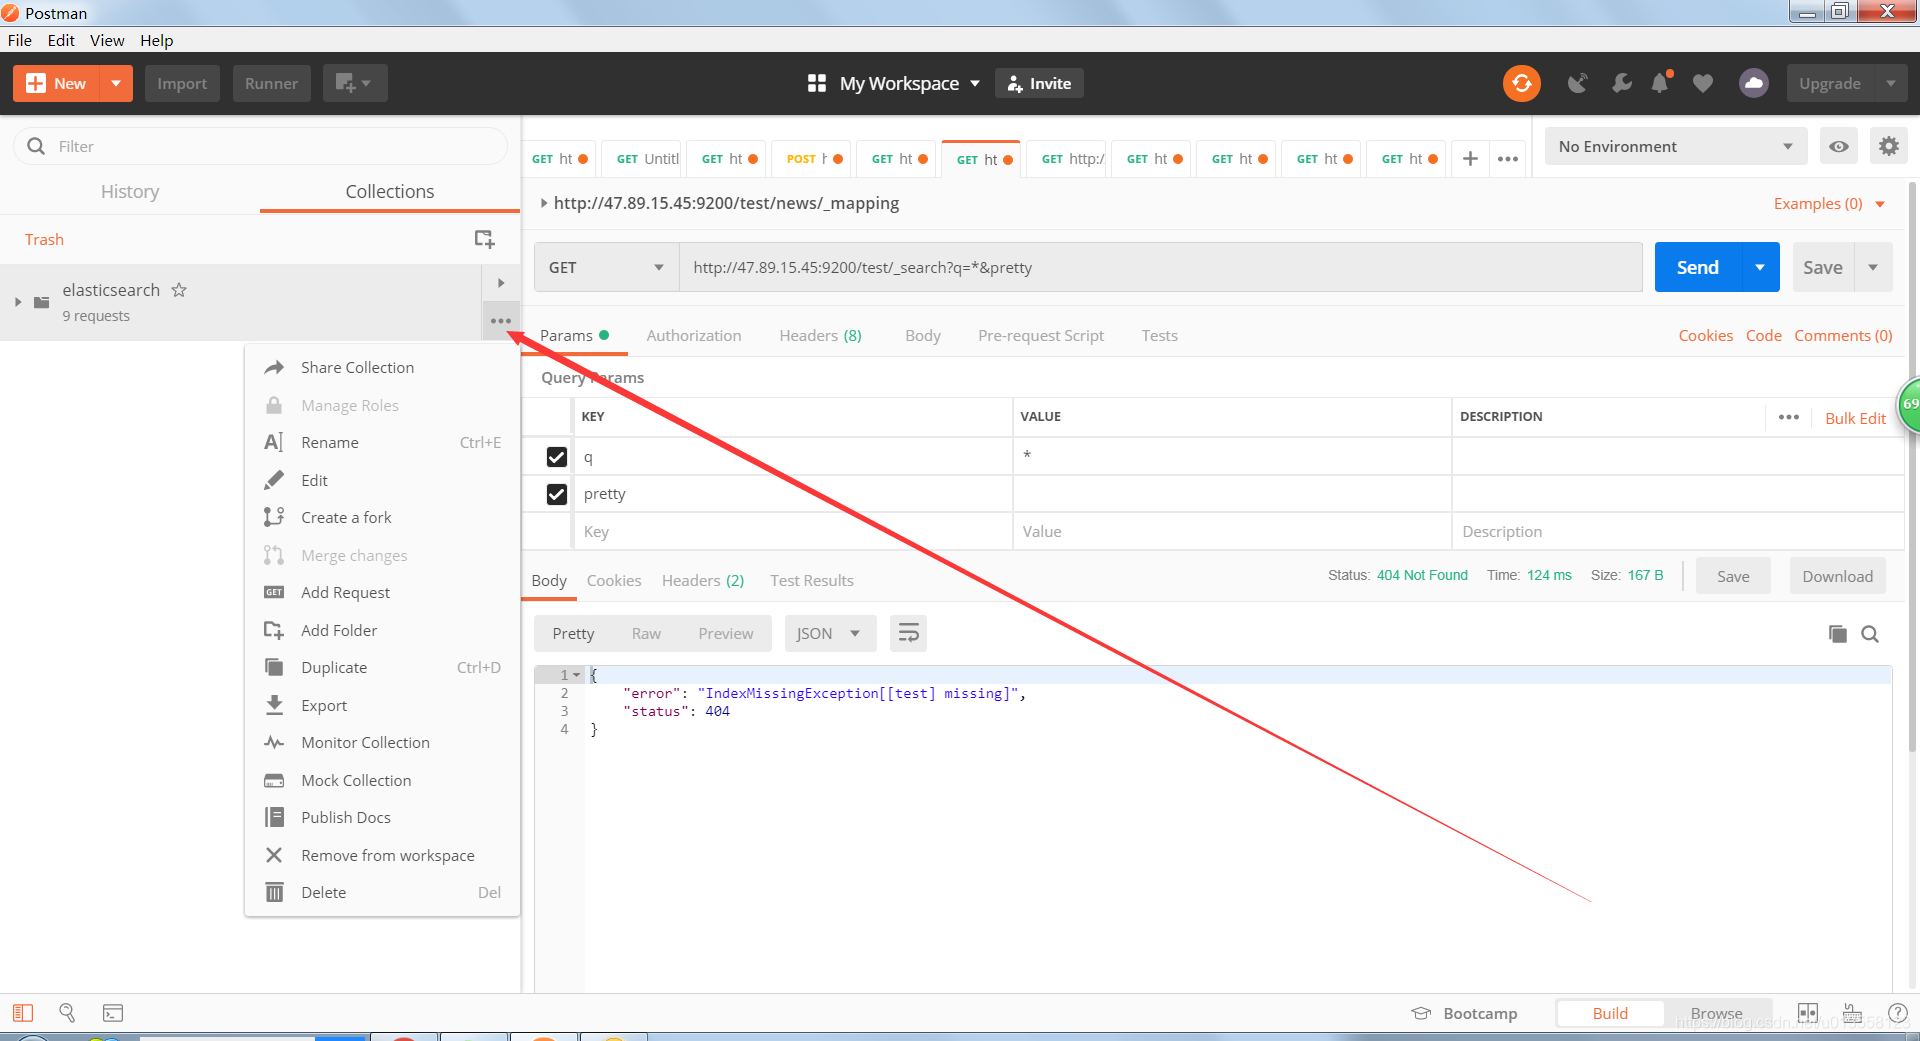Open the Pre-request Script tab

click(1040, 336)
